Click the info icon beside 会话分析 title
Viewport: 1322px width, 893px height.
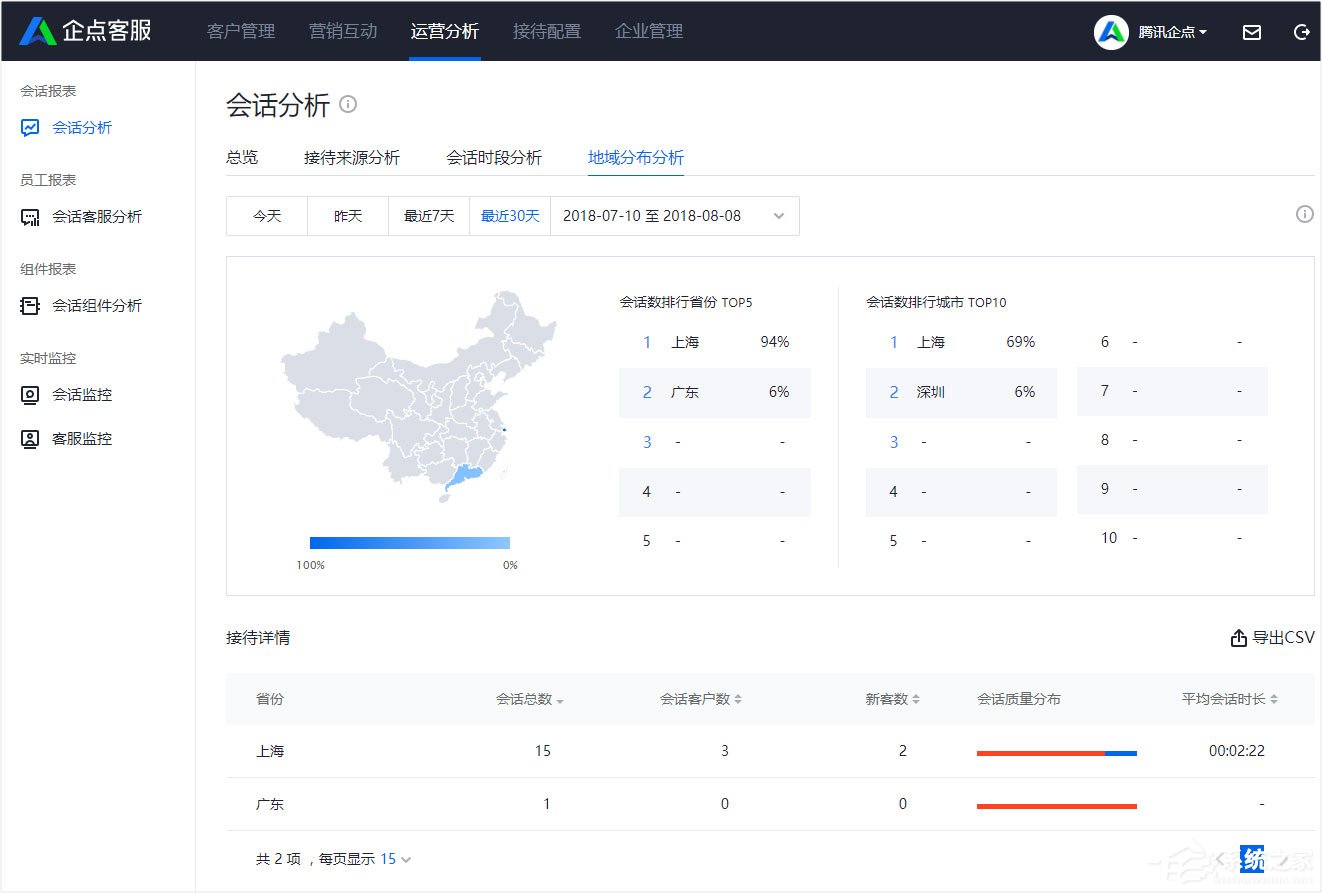coord(347,104)
